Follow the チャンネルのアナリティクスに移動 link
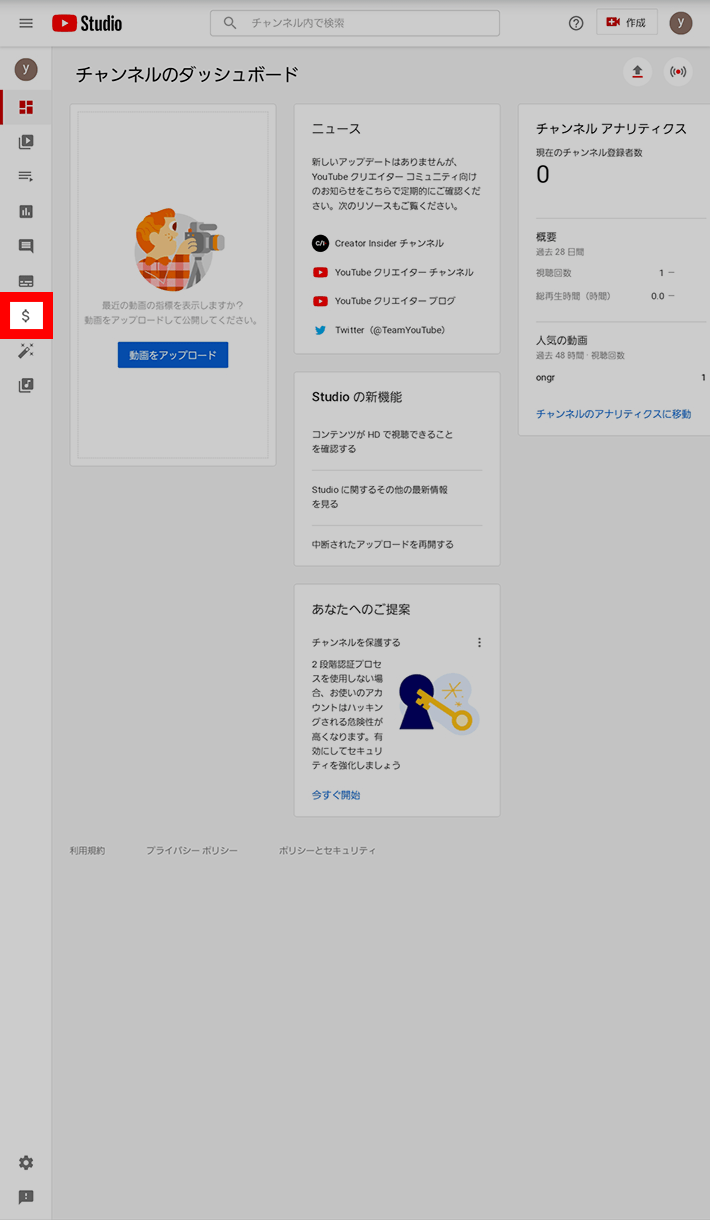The height and width of the screenshot is (1220, 710). pos(613,414)
